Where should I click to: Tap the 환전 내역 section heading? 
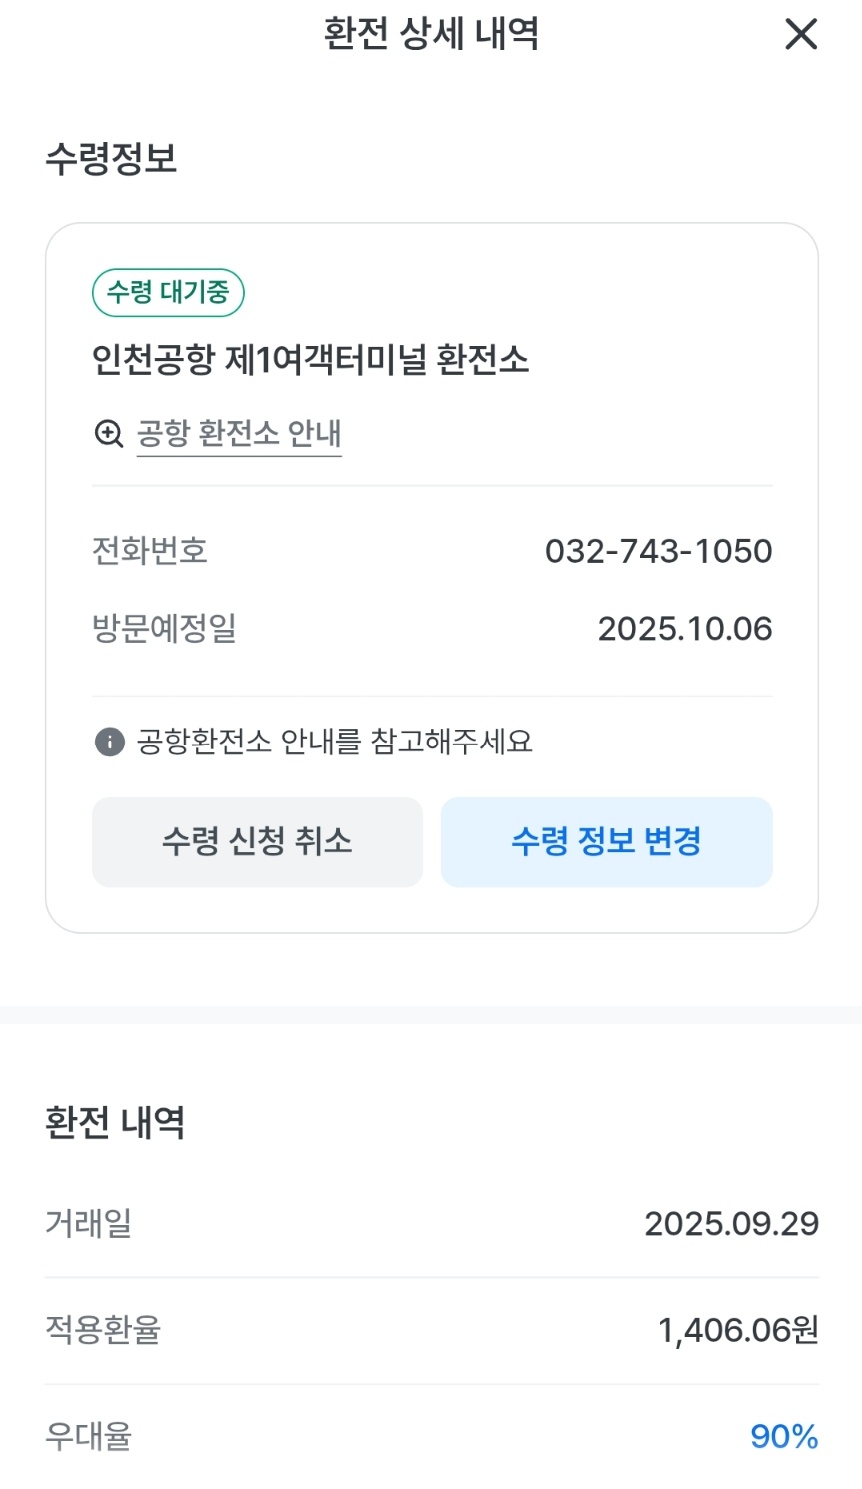point(115,1122)
